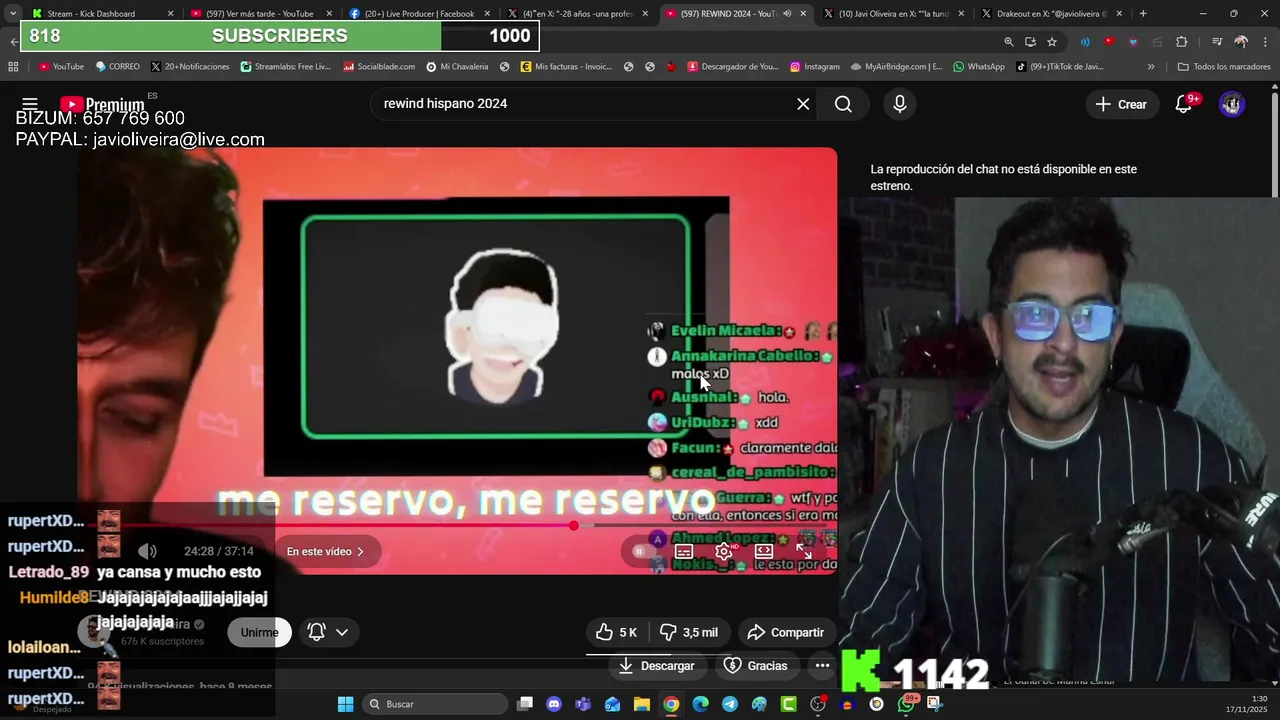Screen dimensions: 1280x720
Task: Switch to the '(10) Javi Oliveira en X' tab
Action: pyautogui.click(x=892, y=13)
